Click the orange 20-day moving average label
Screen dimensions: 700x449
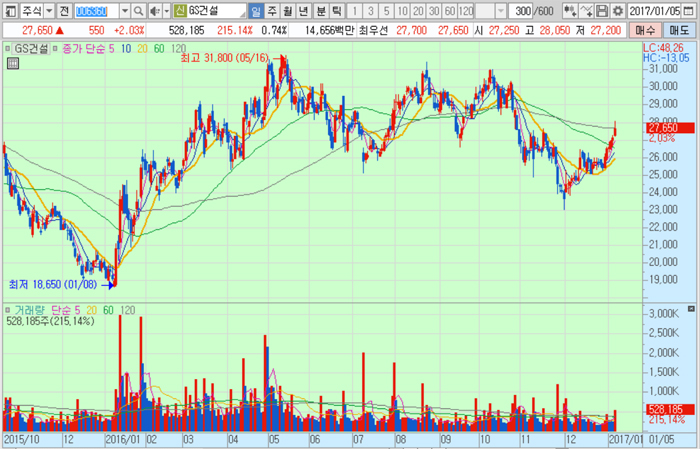pyautogui.click(x=141, y=48)
